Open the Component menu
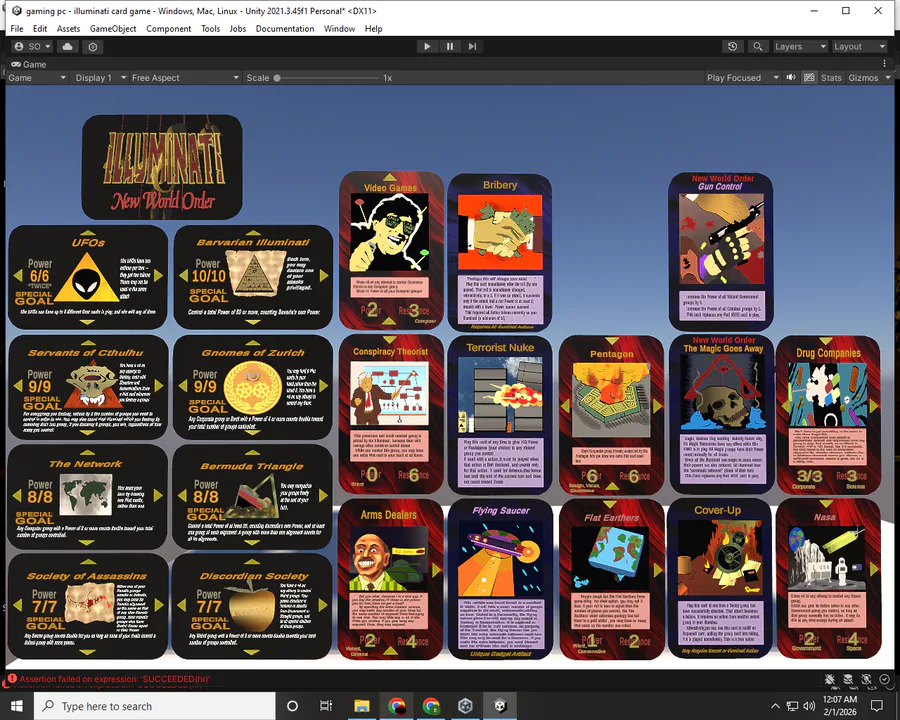The height and width of the screenshot is (720, 900). click(x=168, y=29)
